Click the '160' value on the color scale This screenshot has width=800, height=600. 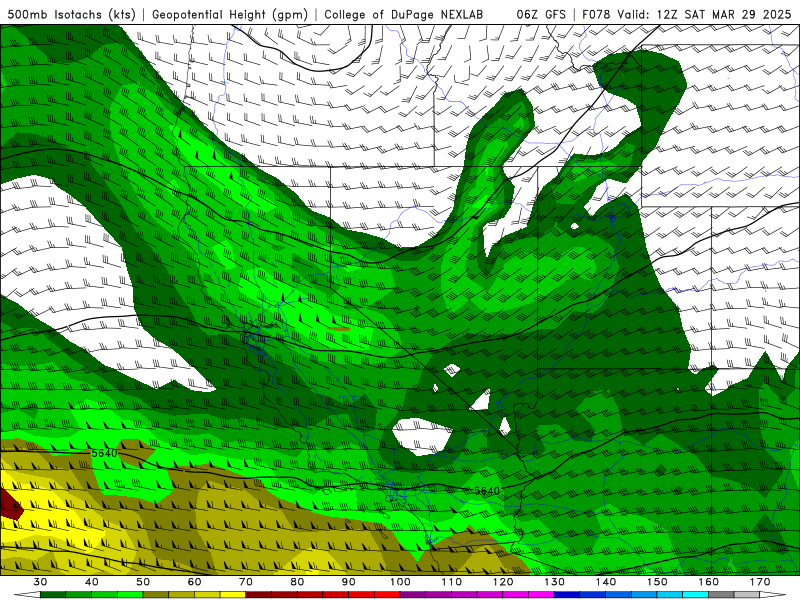(x=709, y=582)
